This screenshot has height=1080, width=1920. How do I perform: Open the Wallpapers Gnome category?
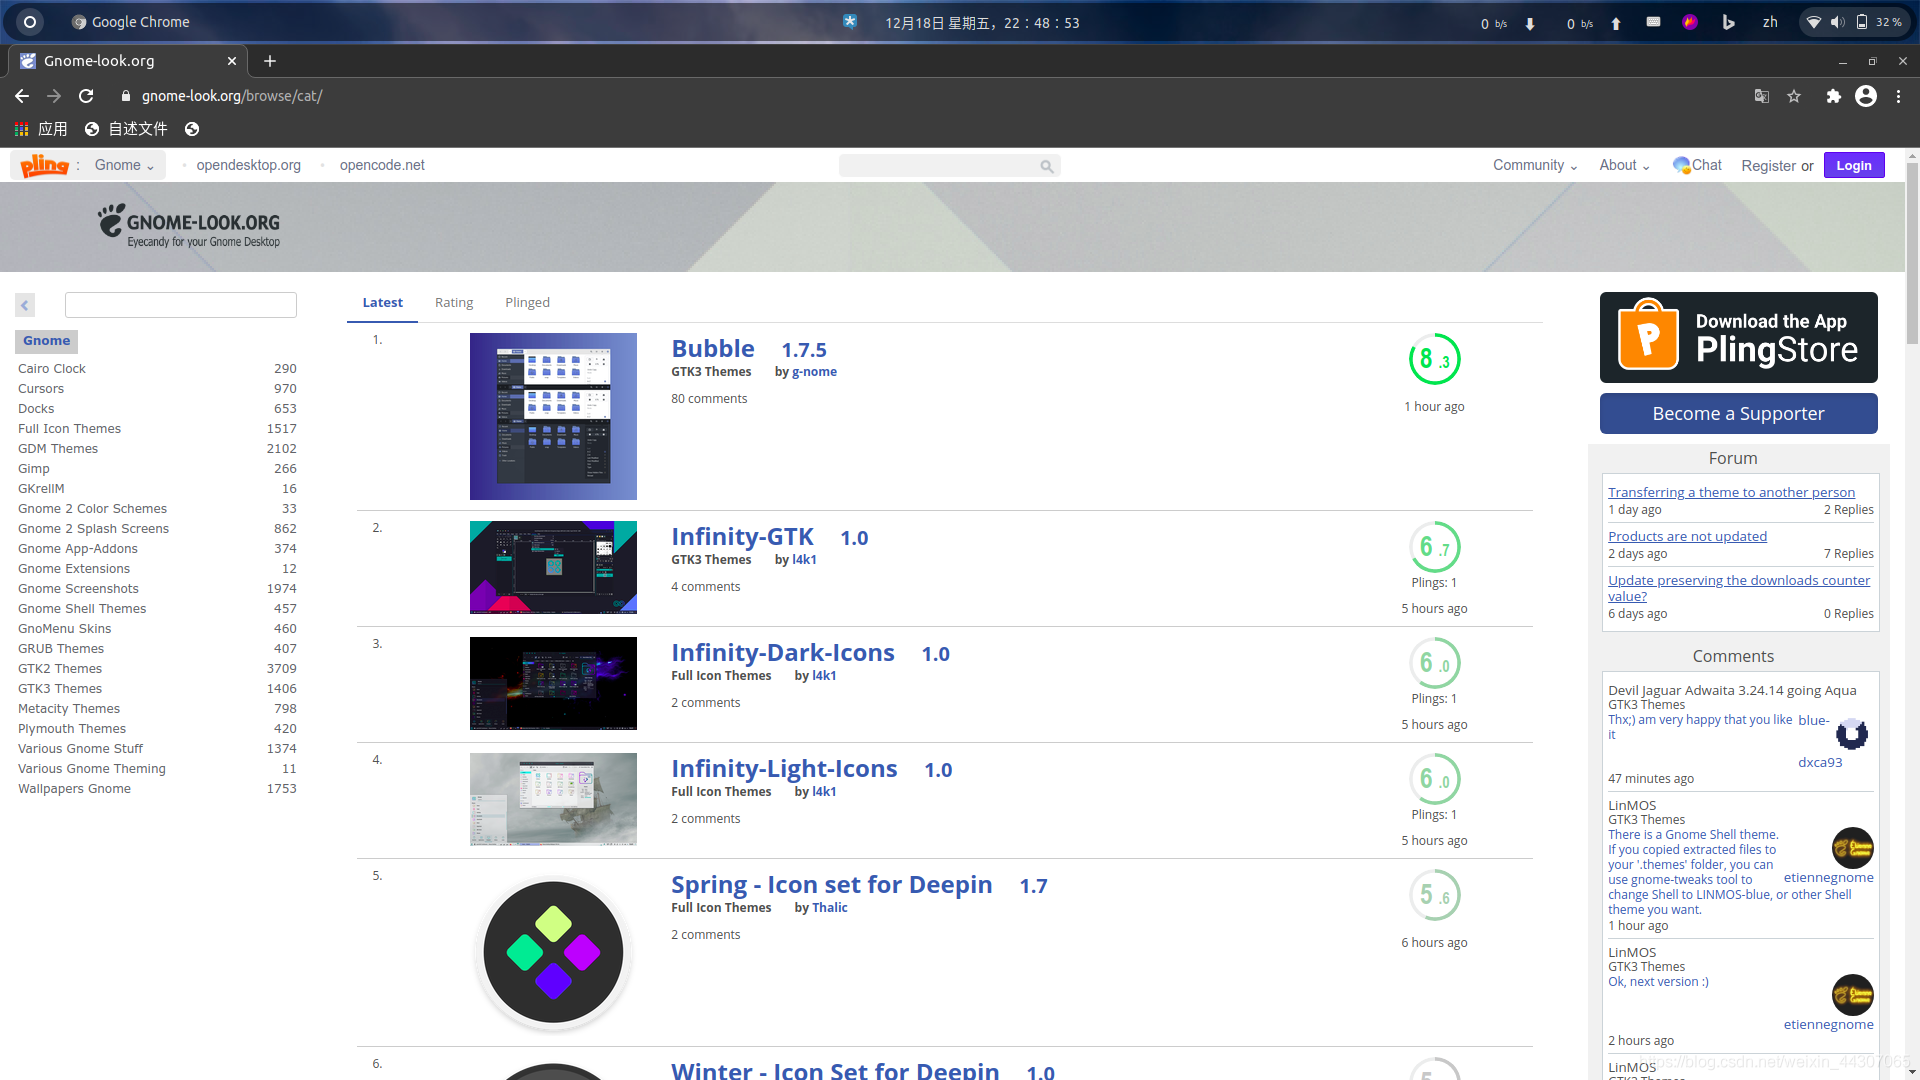pyautogui.click(x=74, y=789)
